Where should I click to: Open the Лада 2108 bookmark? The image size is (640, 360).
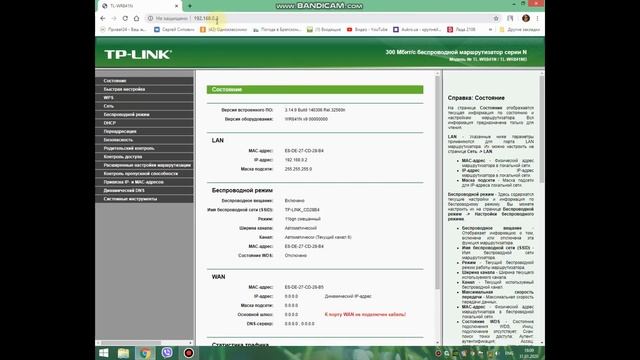pos(461,29)
